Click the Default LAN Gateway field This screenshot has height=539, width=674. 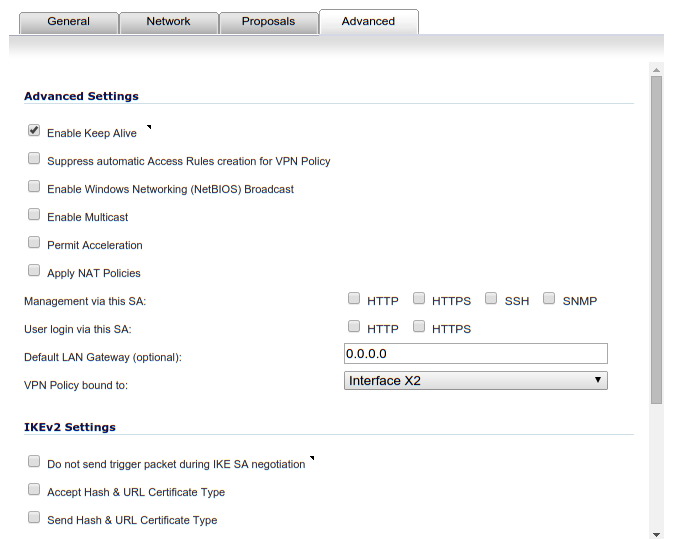click(x=475, y=353)
